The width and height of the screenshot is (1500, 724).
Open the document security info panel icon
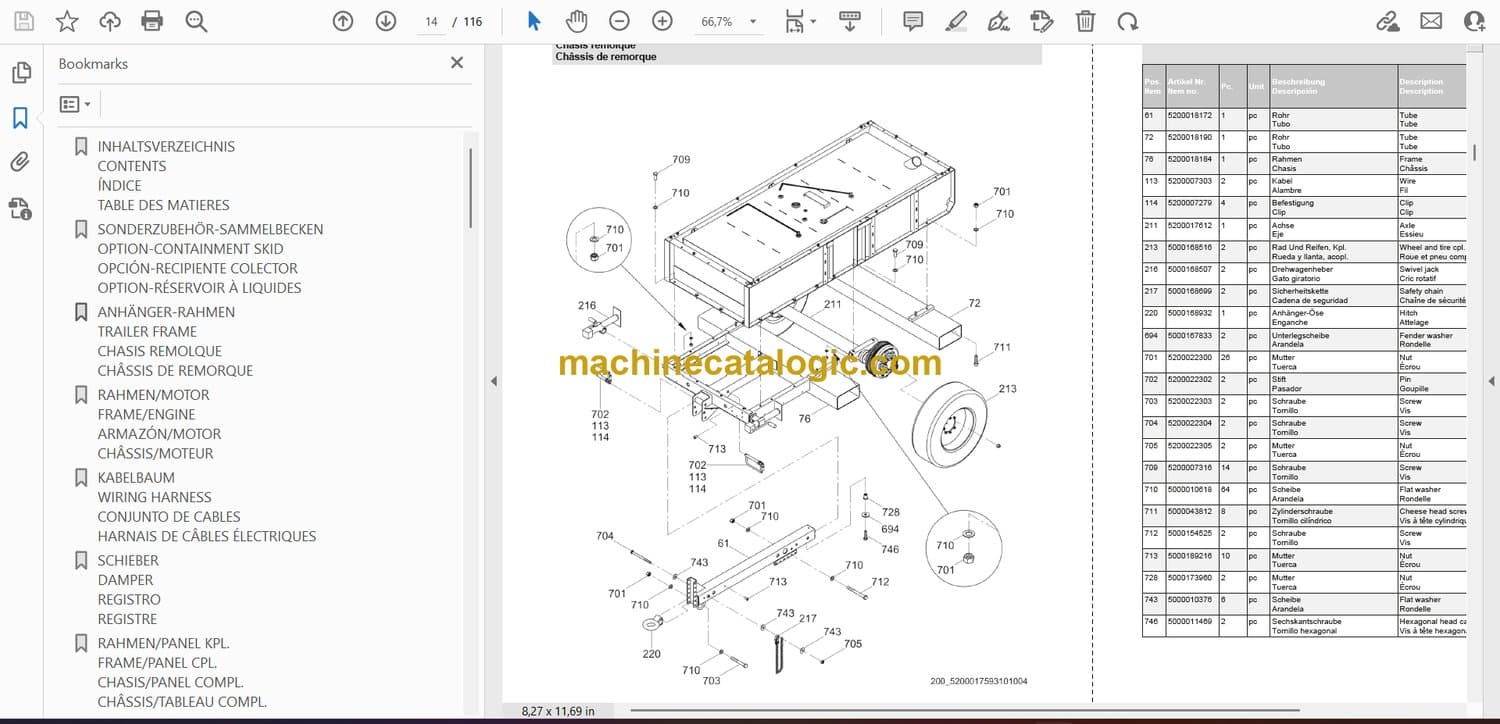20,208
